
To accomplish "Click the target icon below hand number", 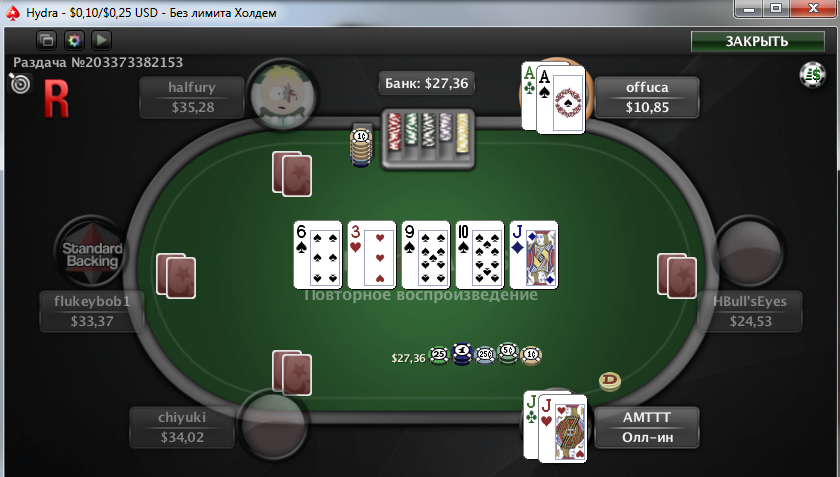I will (20, 84).
